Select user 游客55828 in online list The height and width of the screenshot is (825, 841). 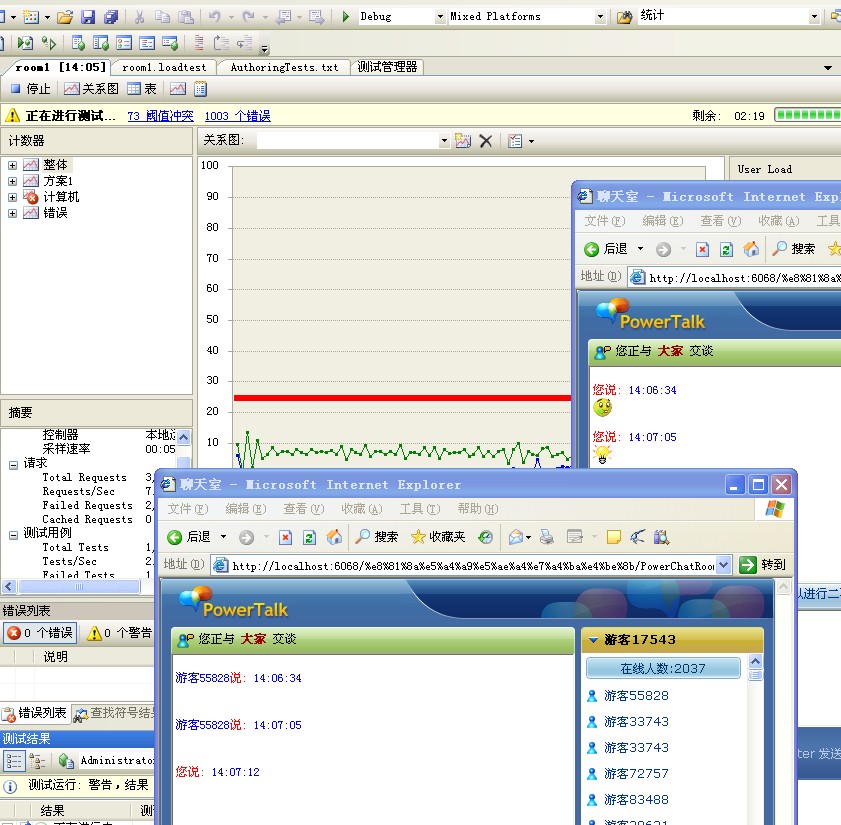coord(636,696)
